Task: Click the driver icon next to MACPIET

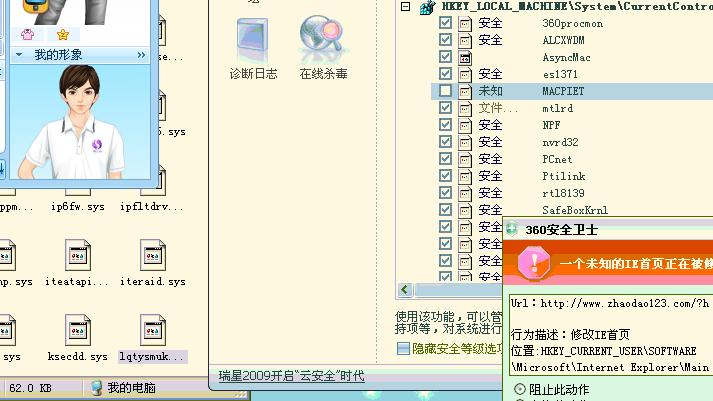Action: [x=465, y=91]
